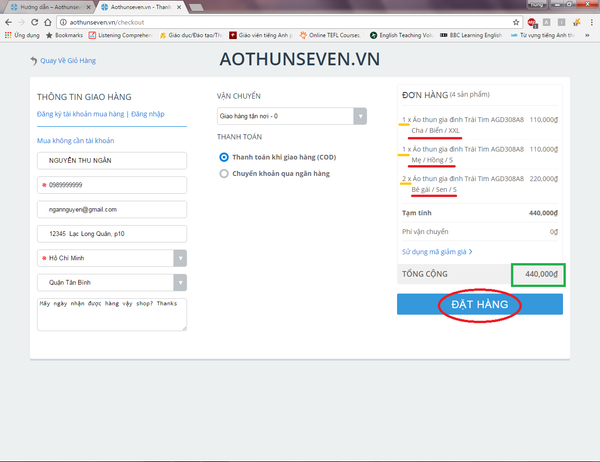Reload the checkout page
The width and height of the screenshot is (600, 462).
tap(34, 22)
